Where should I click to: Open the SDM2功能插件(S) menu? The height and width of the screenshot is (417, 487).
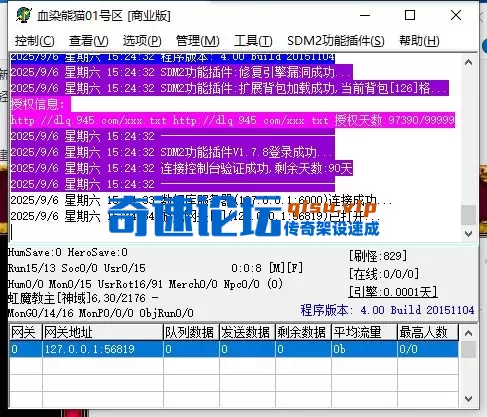pyautogui.click(x=336, y=41)
